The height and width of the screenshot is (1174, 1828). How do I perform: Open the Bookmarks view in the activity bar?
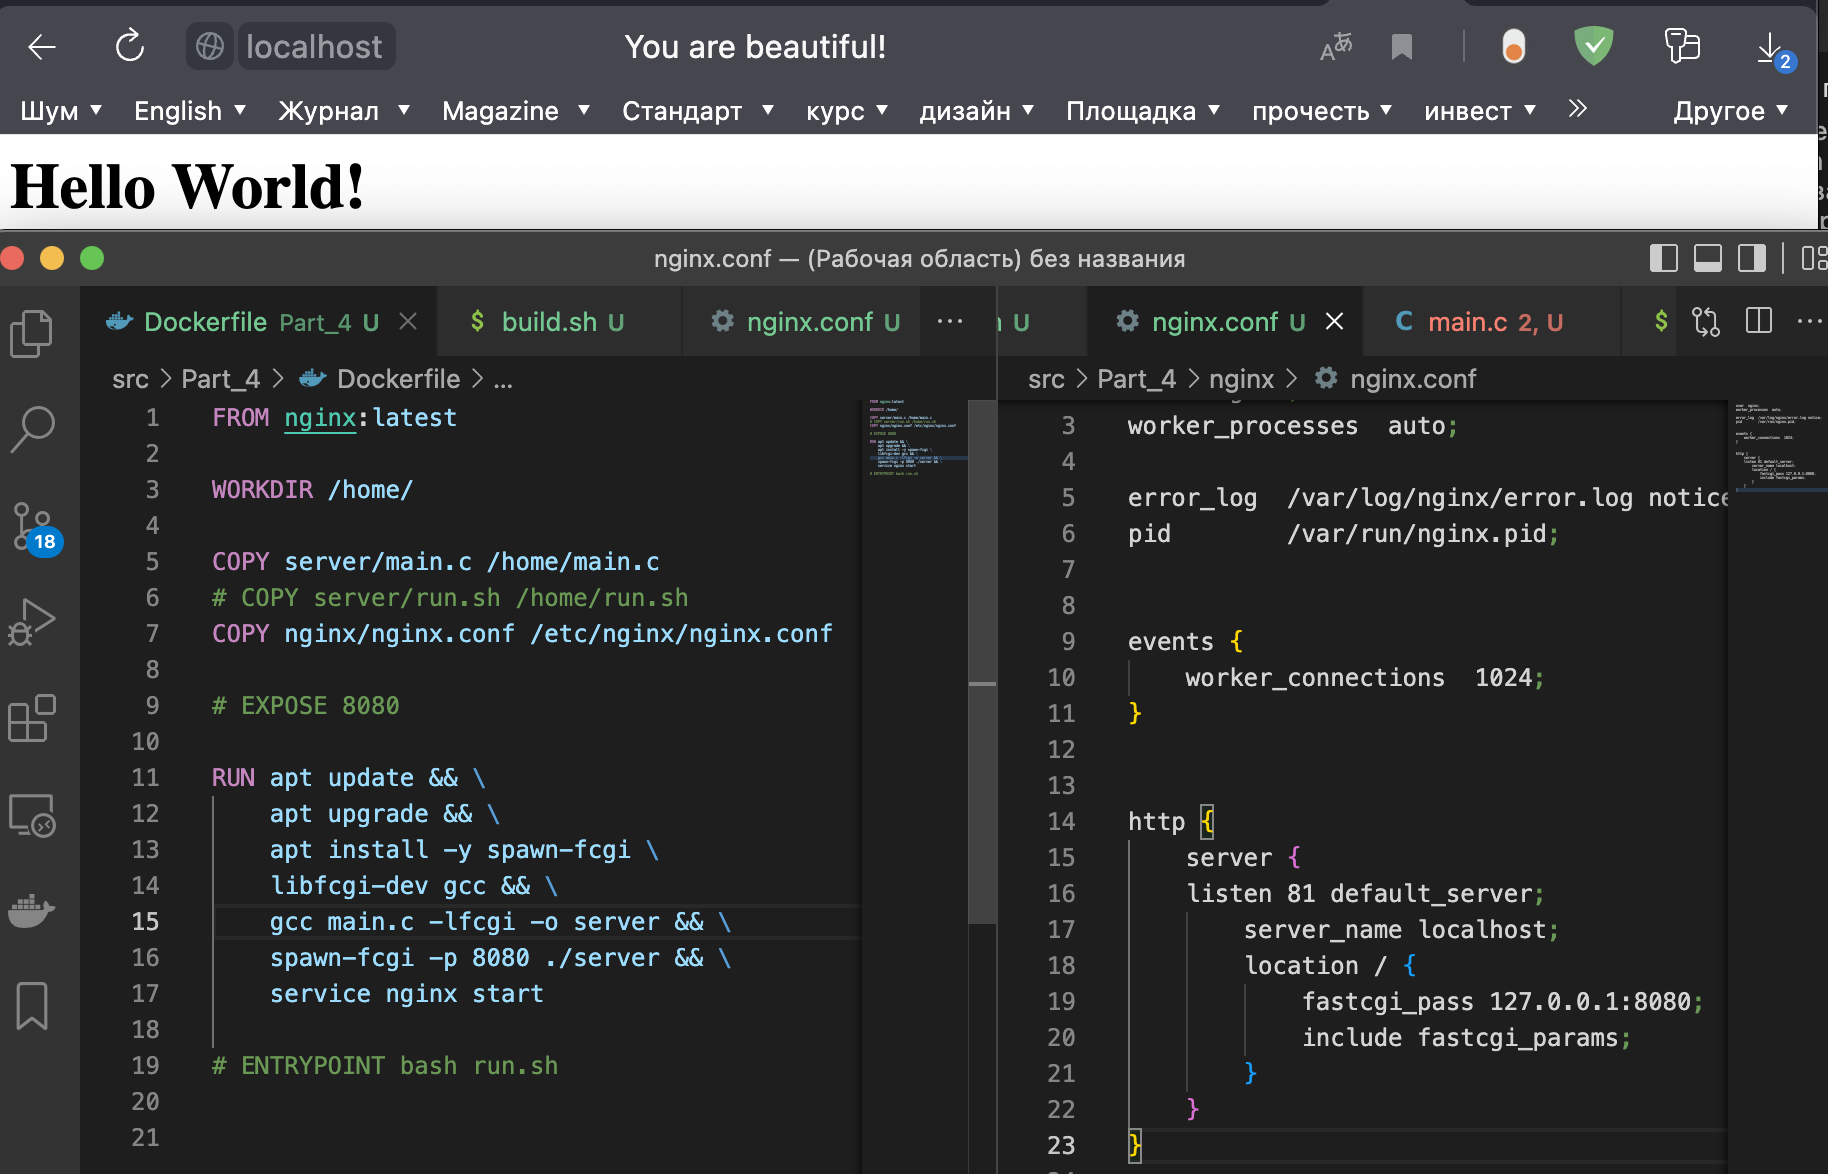tap(32, 1005)
